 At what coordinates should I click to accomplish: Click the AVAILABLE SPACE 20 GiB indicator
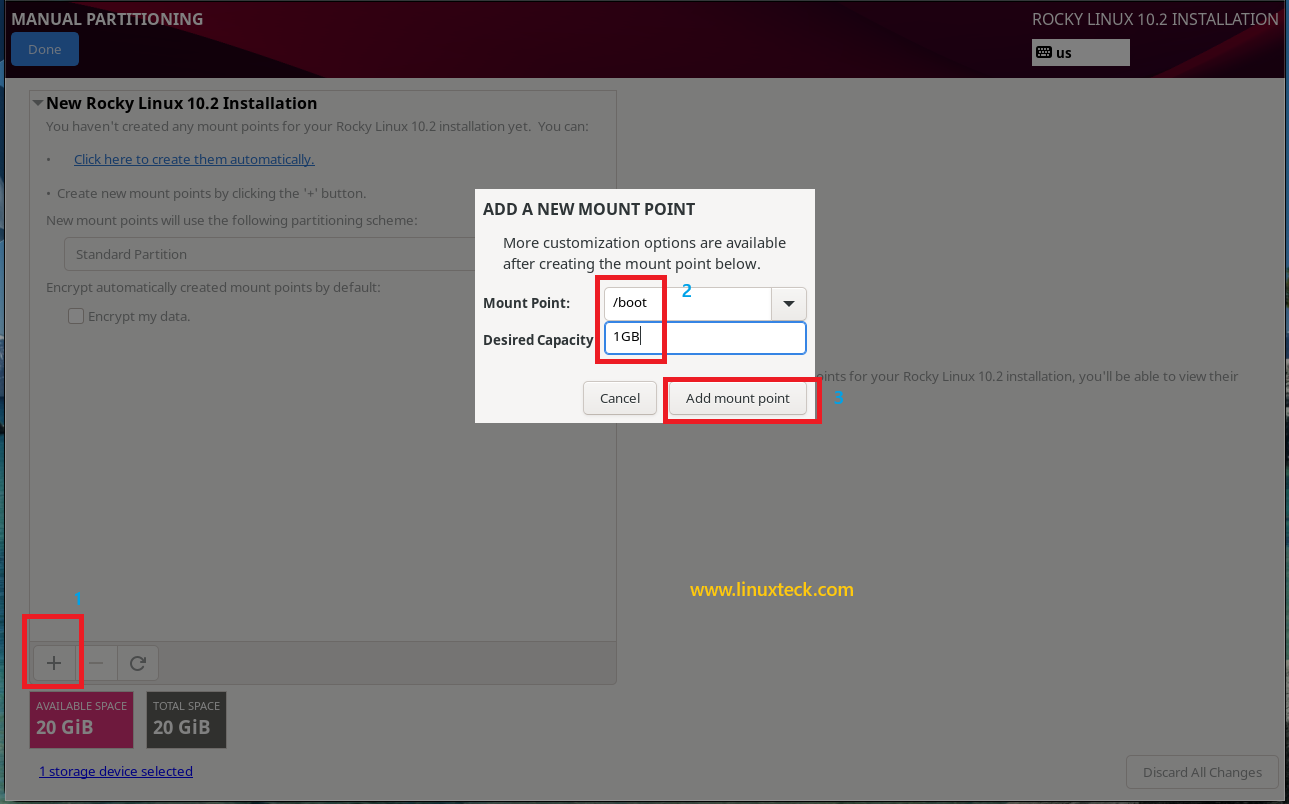coord(82,720)
